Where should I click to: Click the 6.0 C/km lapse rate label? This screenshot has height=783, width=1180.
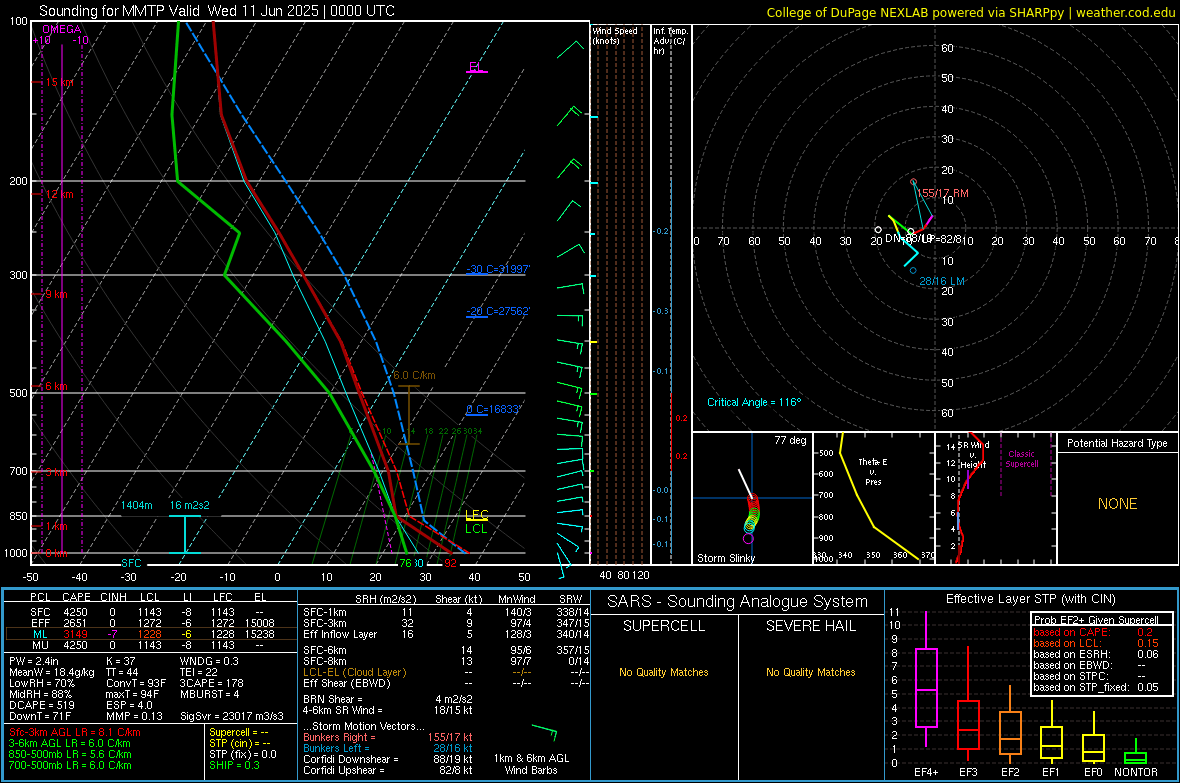coord(414,375)
